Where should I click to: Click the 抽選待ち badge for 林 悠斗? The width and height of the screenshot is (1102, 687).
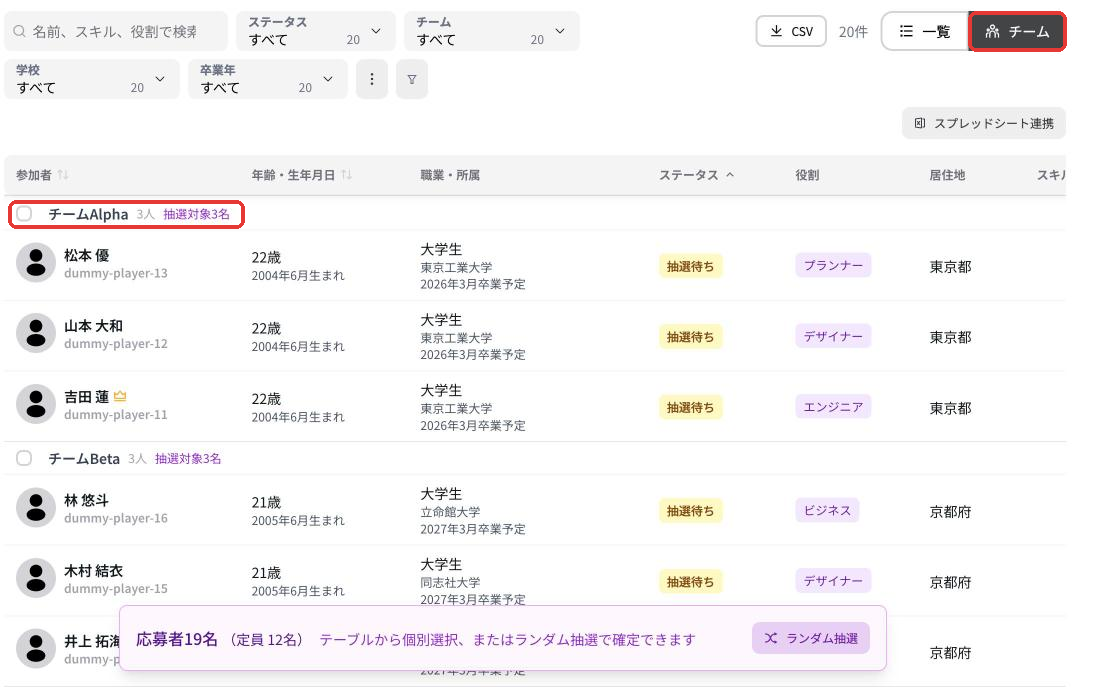pos(690,511)
